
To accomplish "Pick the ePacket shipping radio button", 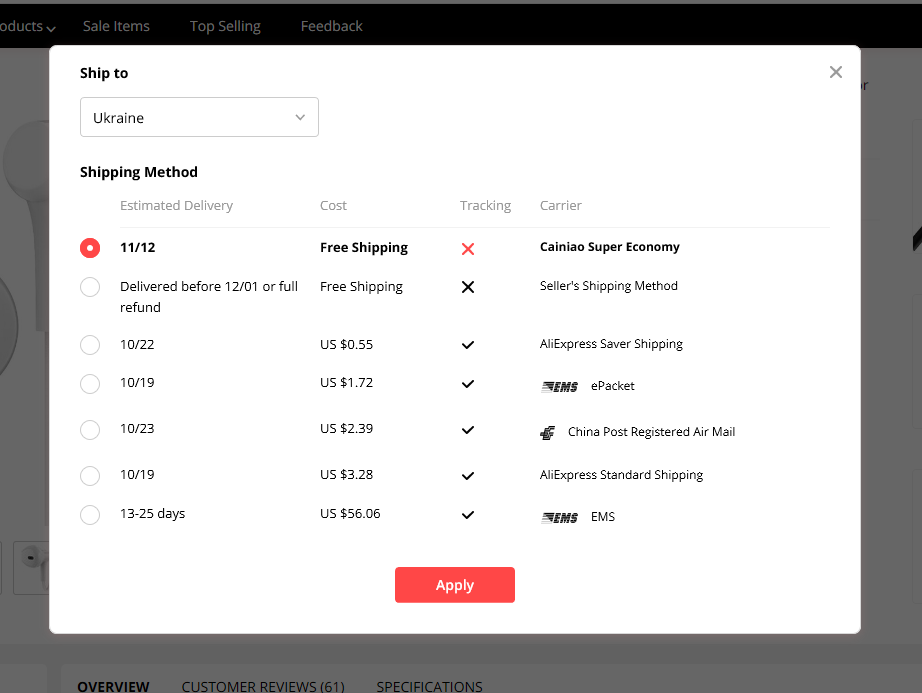I will pos(90,384).
